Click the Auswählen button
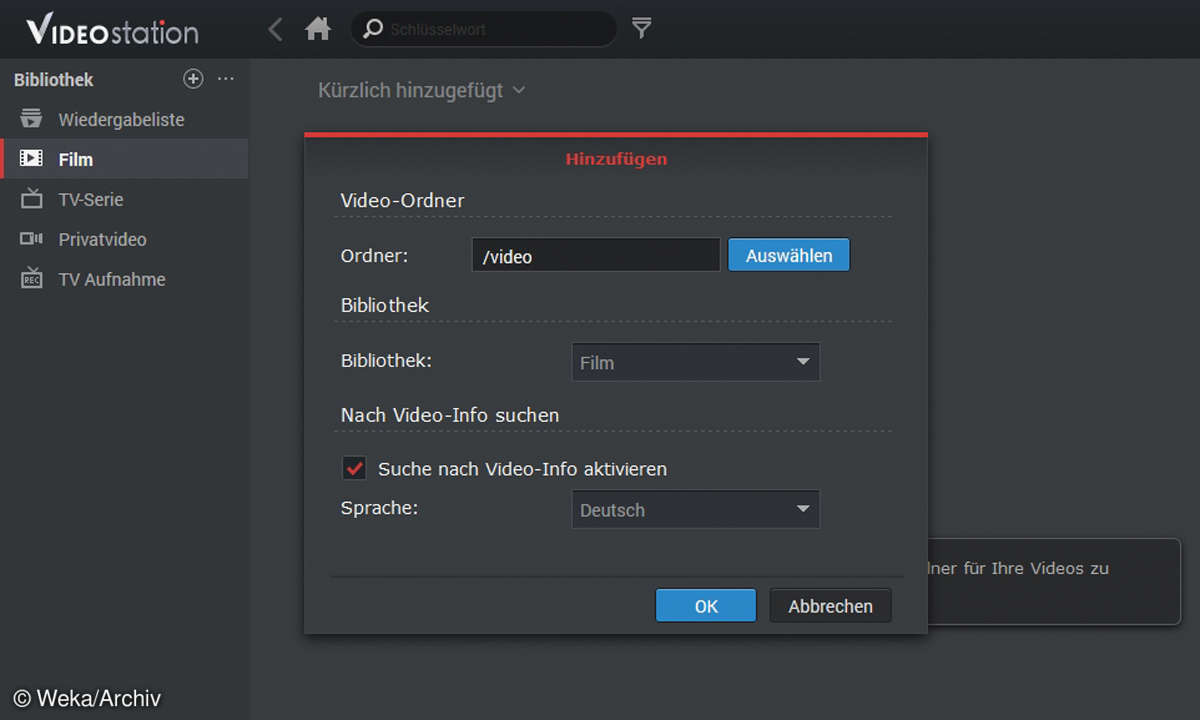The image size is (1200, 720). click(x=788, y=255)
